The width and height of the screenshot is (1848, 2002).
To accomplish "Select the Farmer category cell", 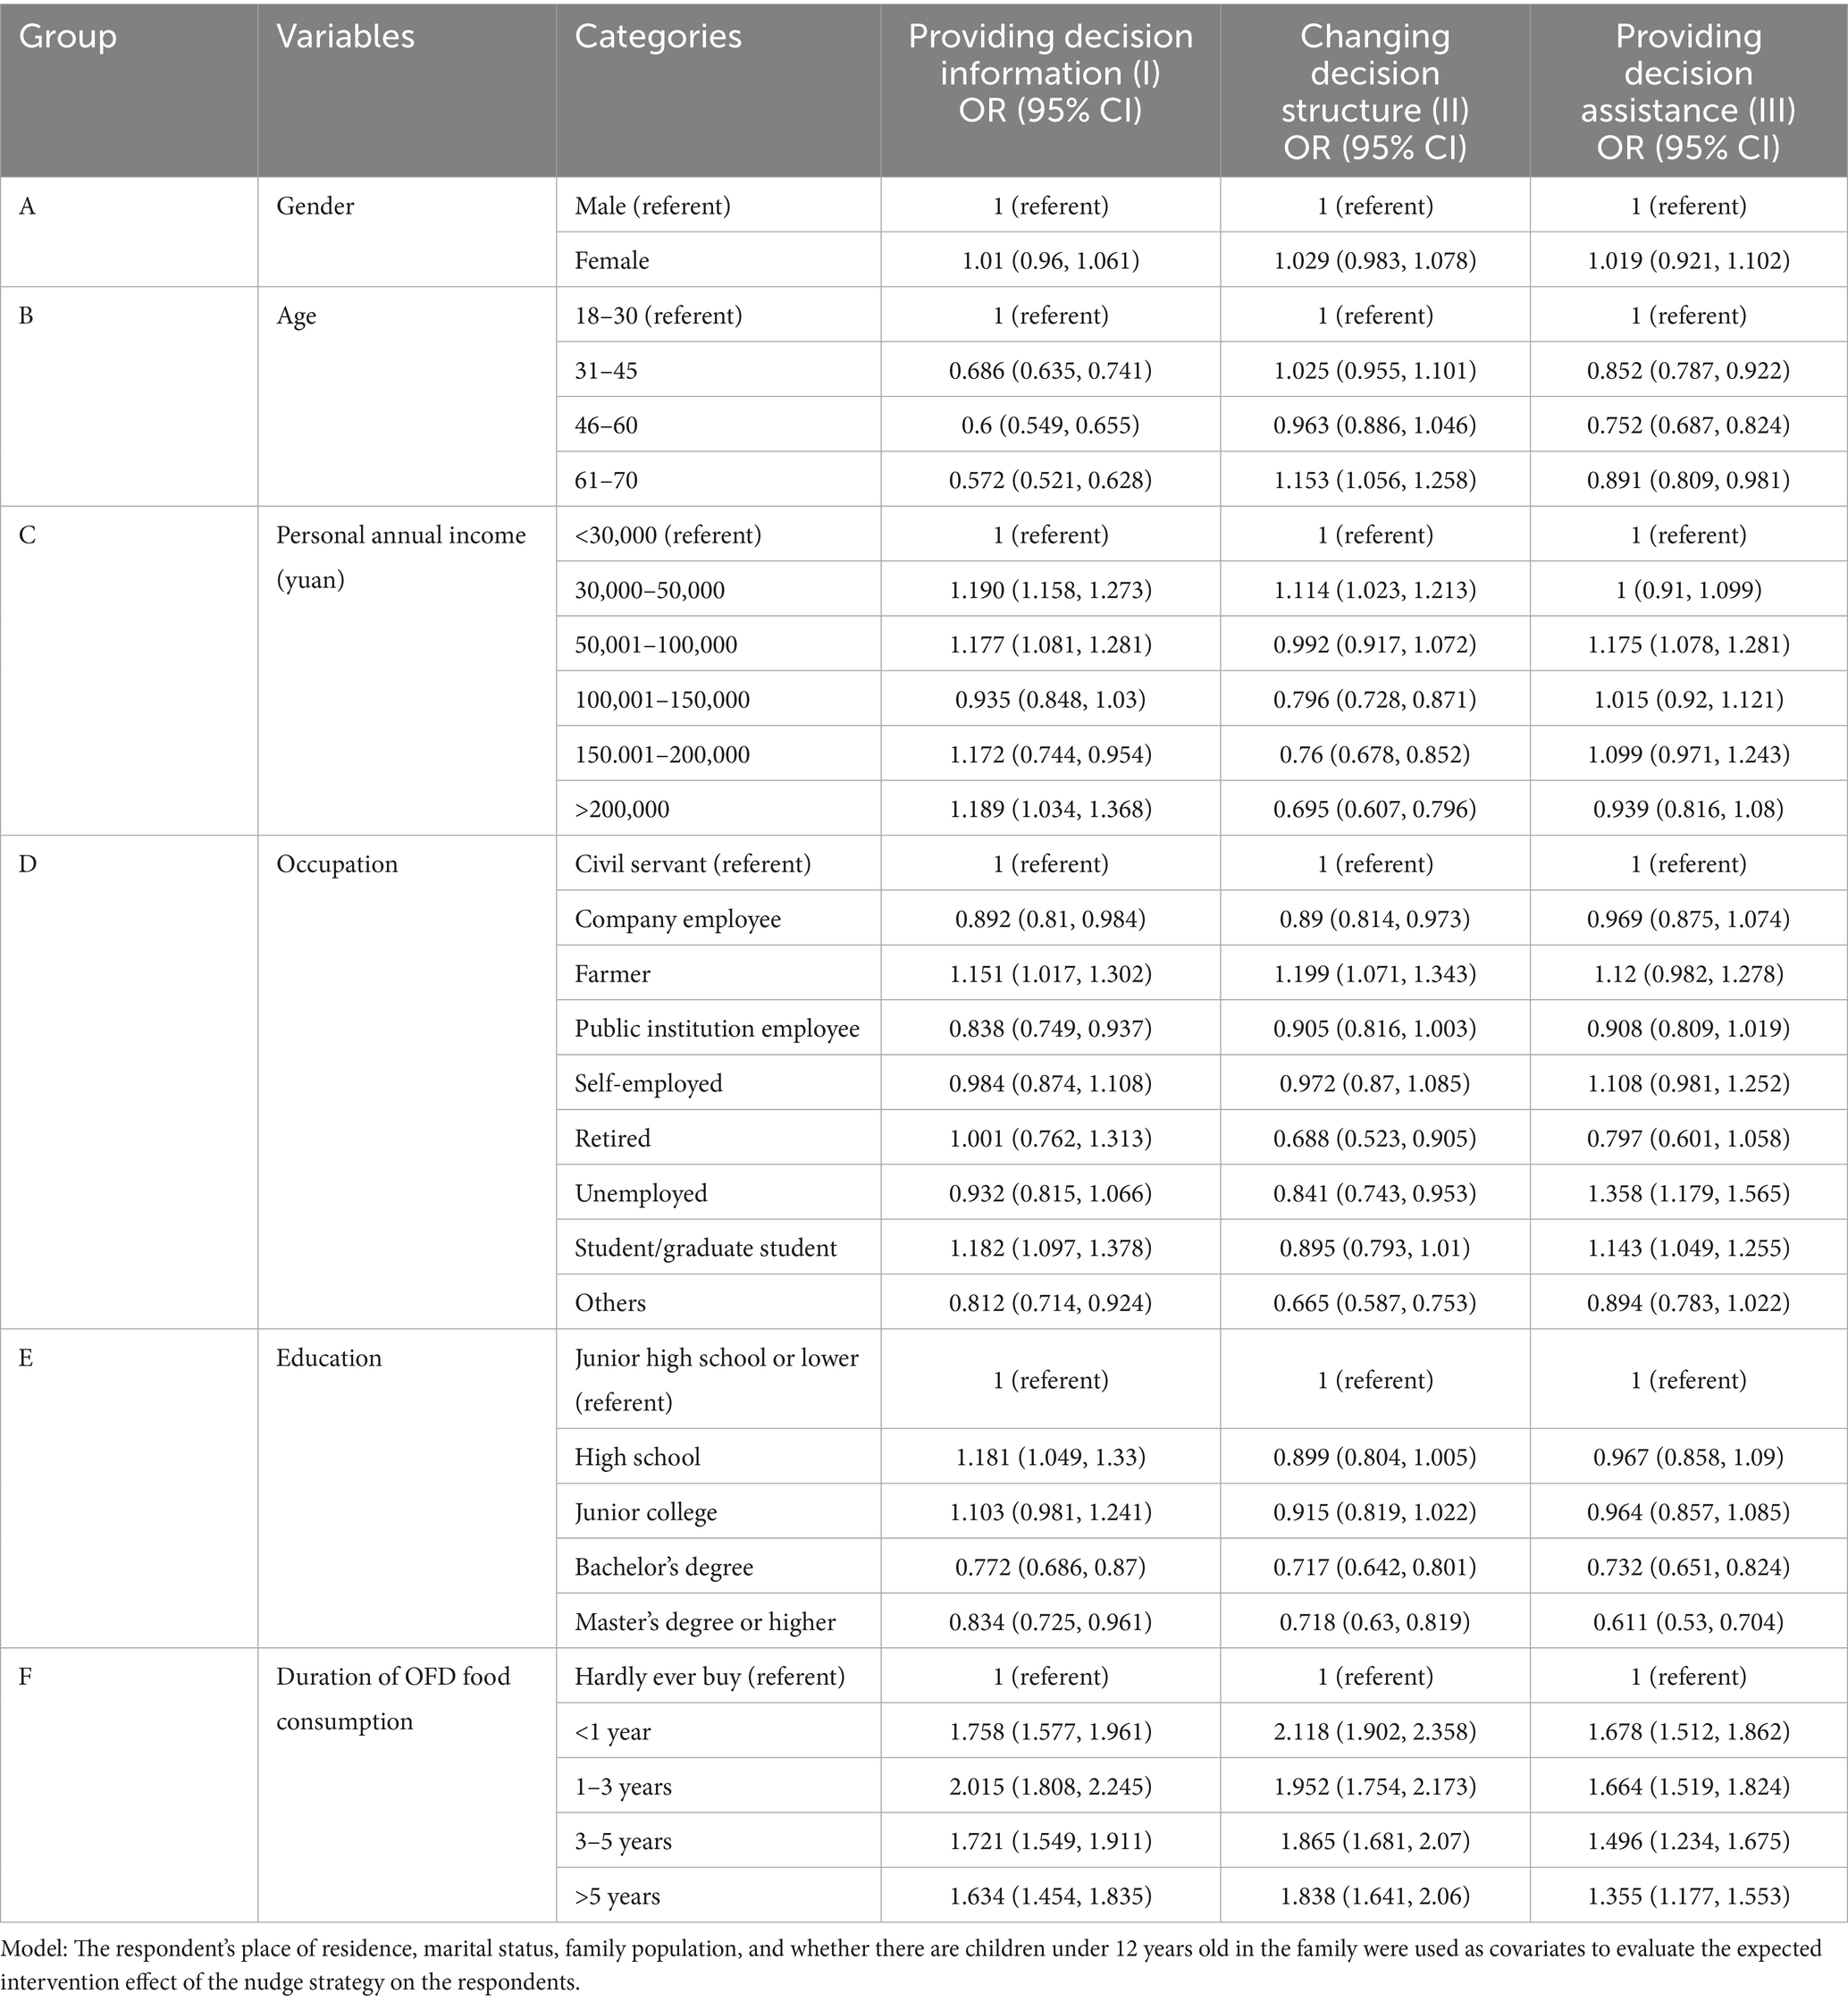I will tap(612, 974).
